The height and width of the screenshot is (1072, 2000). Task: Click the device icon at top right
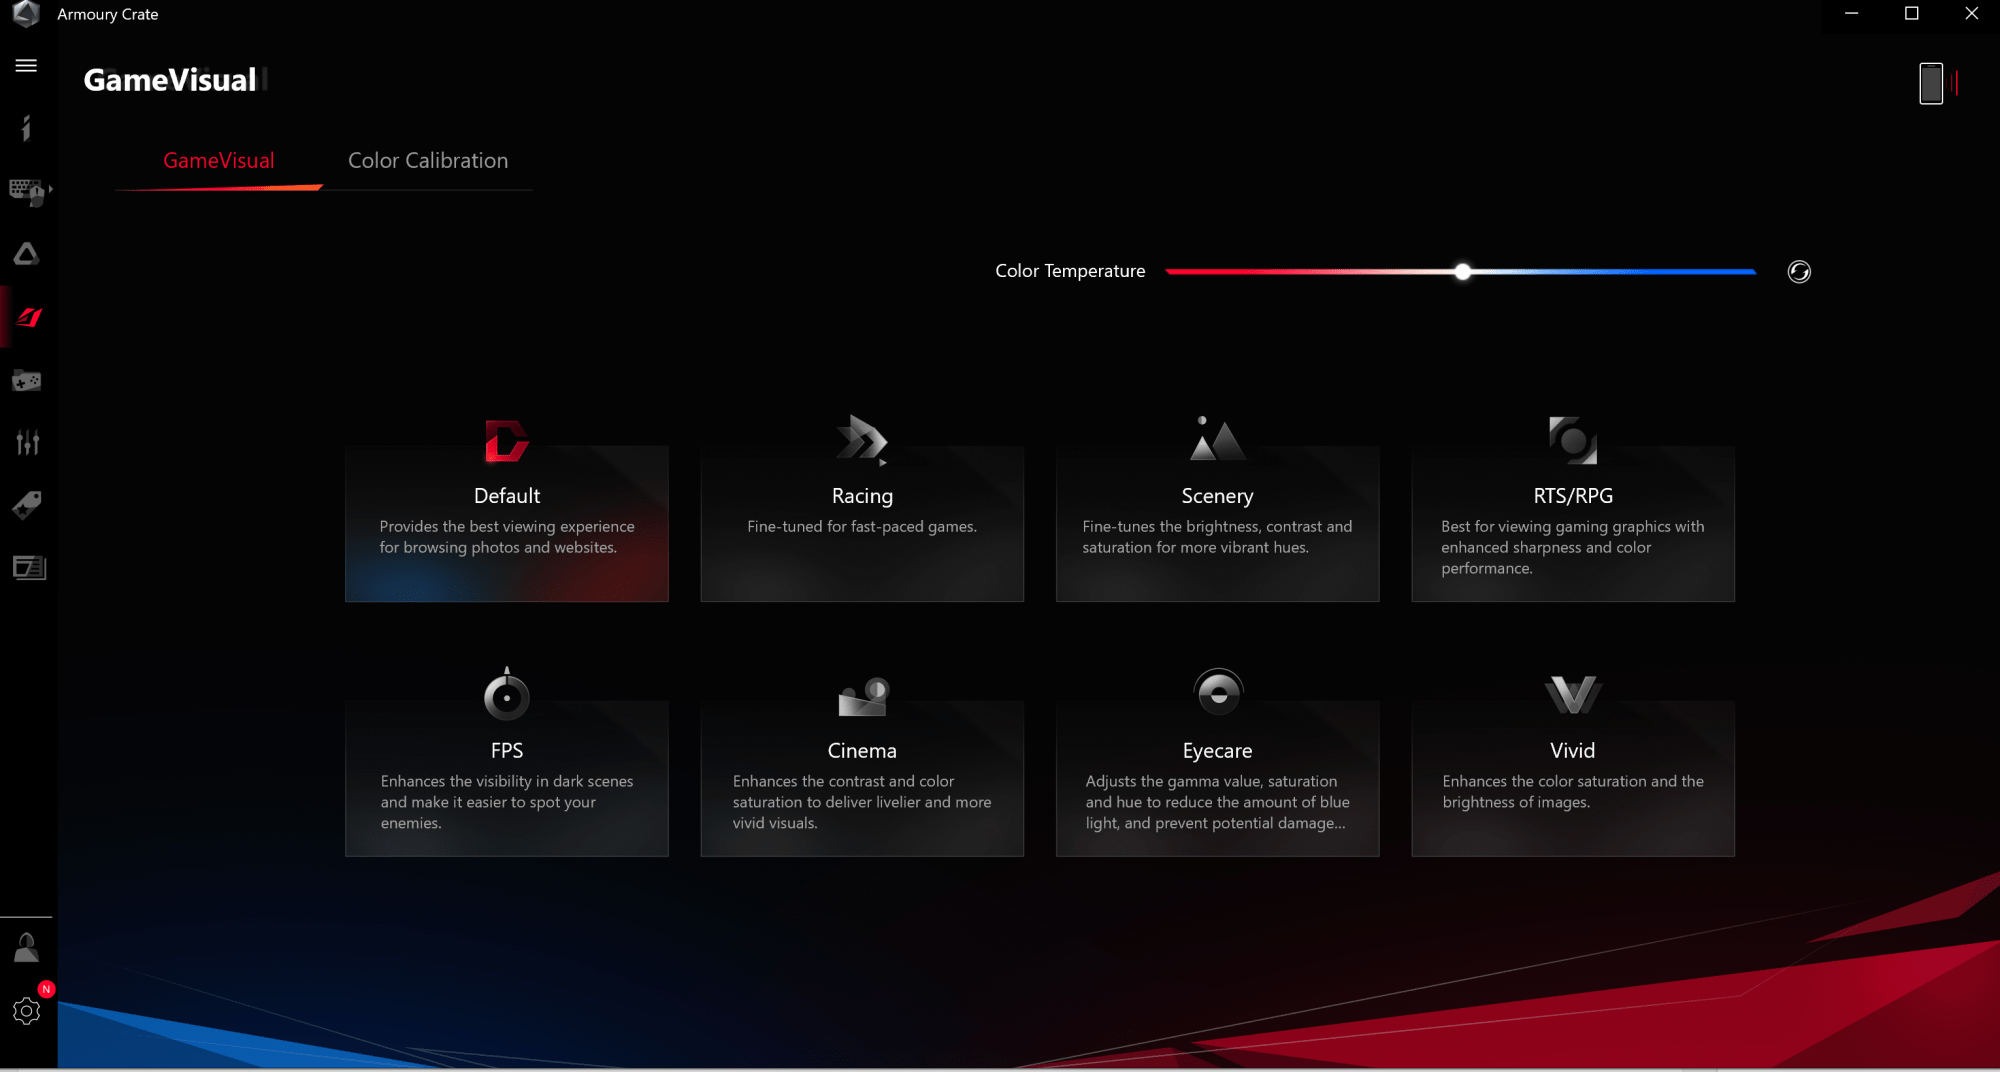pos(1931,84)
